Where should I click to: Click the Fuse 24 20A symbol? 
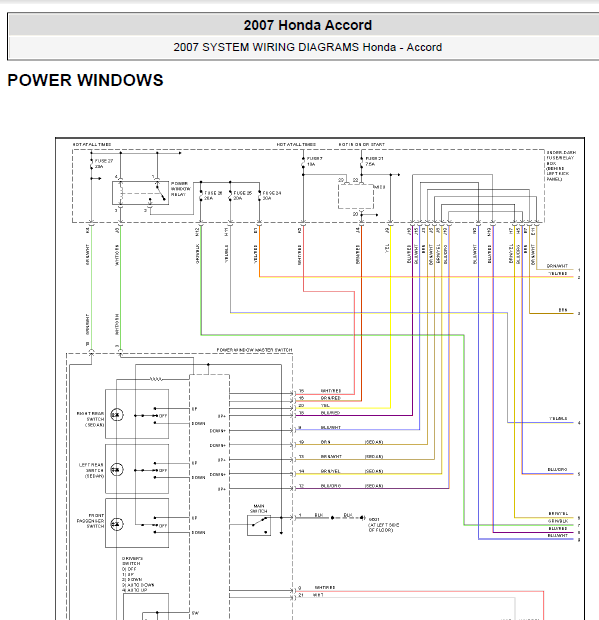coord(259,196)
